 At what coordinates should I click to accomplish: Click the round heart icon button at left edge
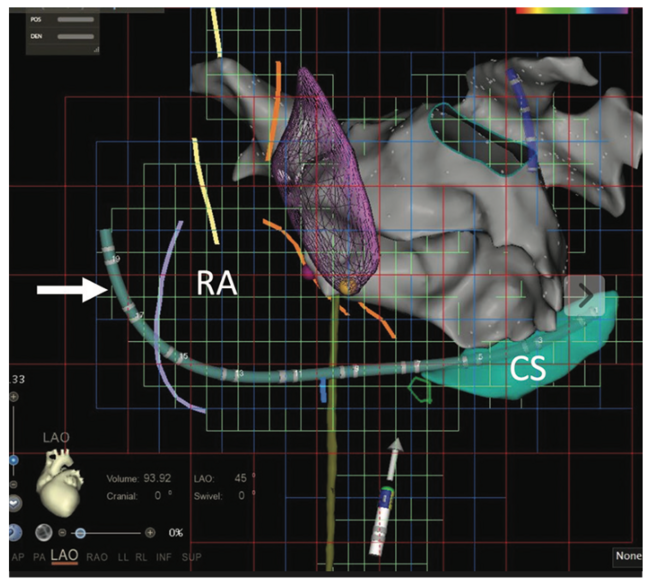coord(12,501)
